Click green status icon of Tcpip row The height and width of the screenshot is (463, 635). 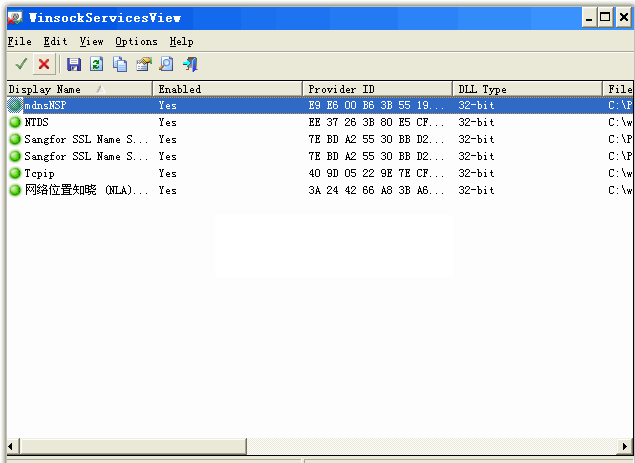(15, 173)
